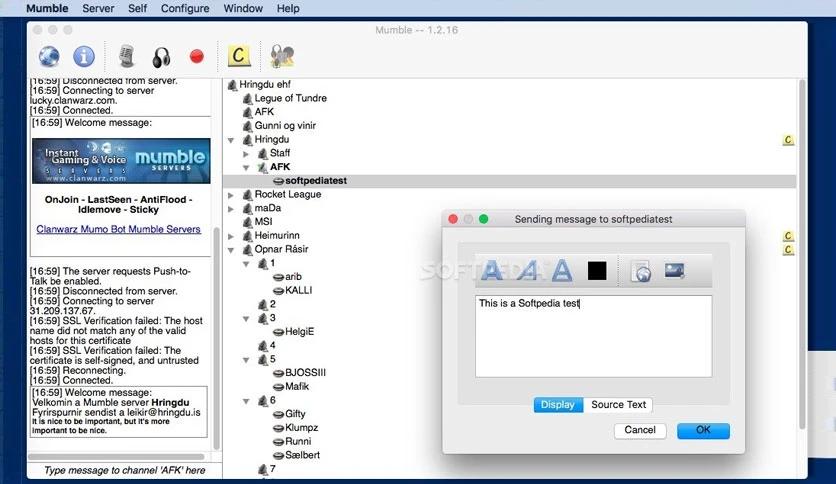
Task: Click the Clanwarz Mumble servers banner image
Action: click(121, 160)
